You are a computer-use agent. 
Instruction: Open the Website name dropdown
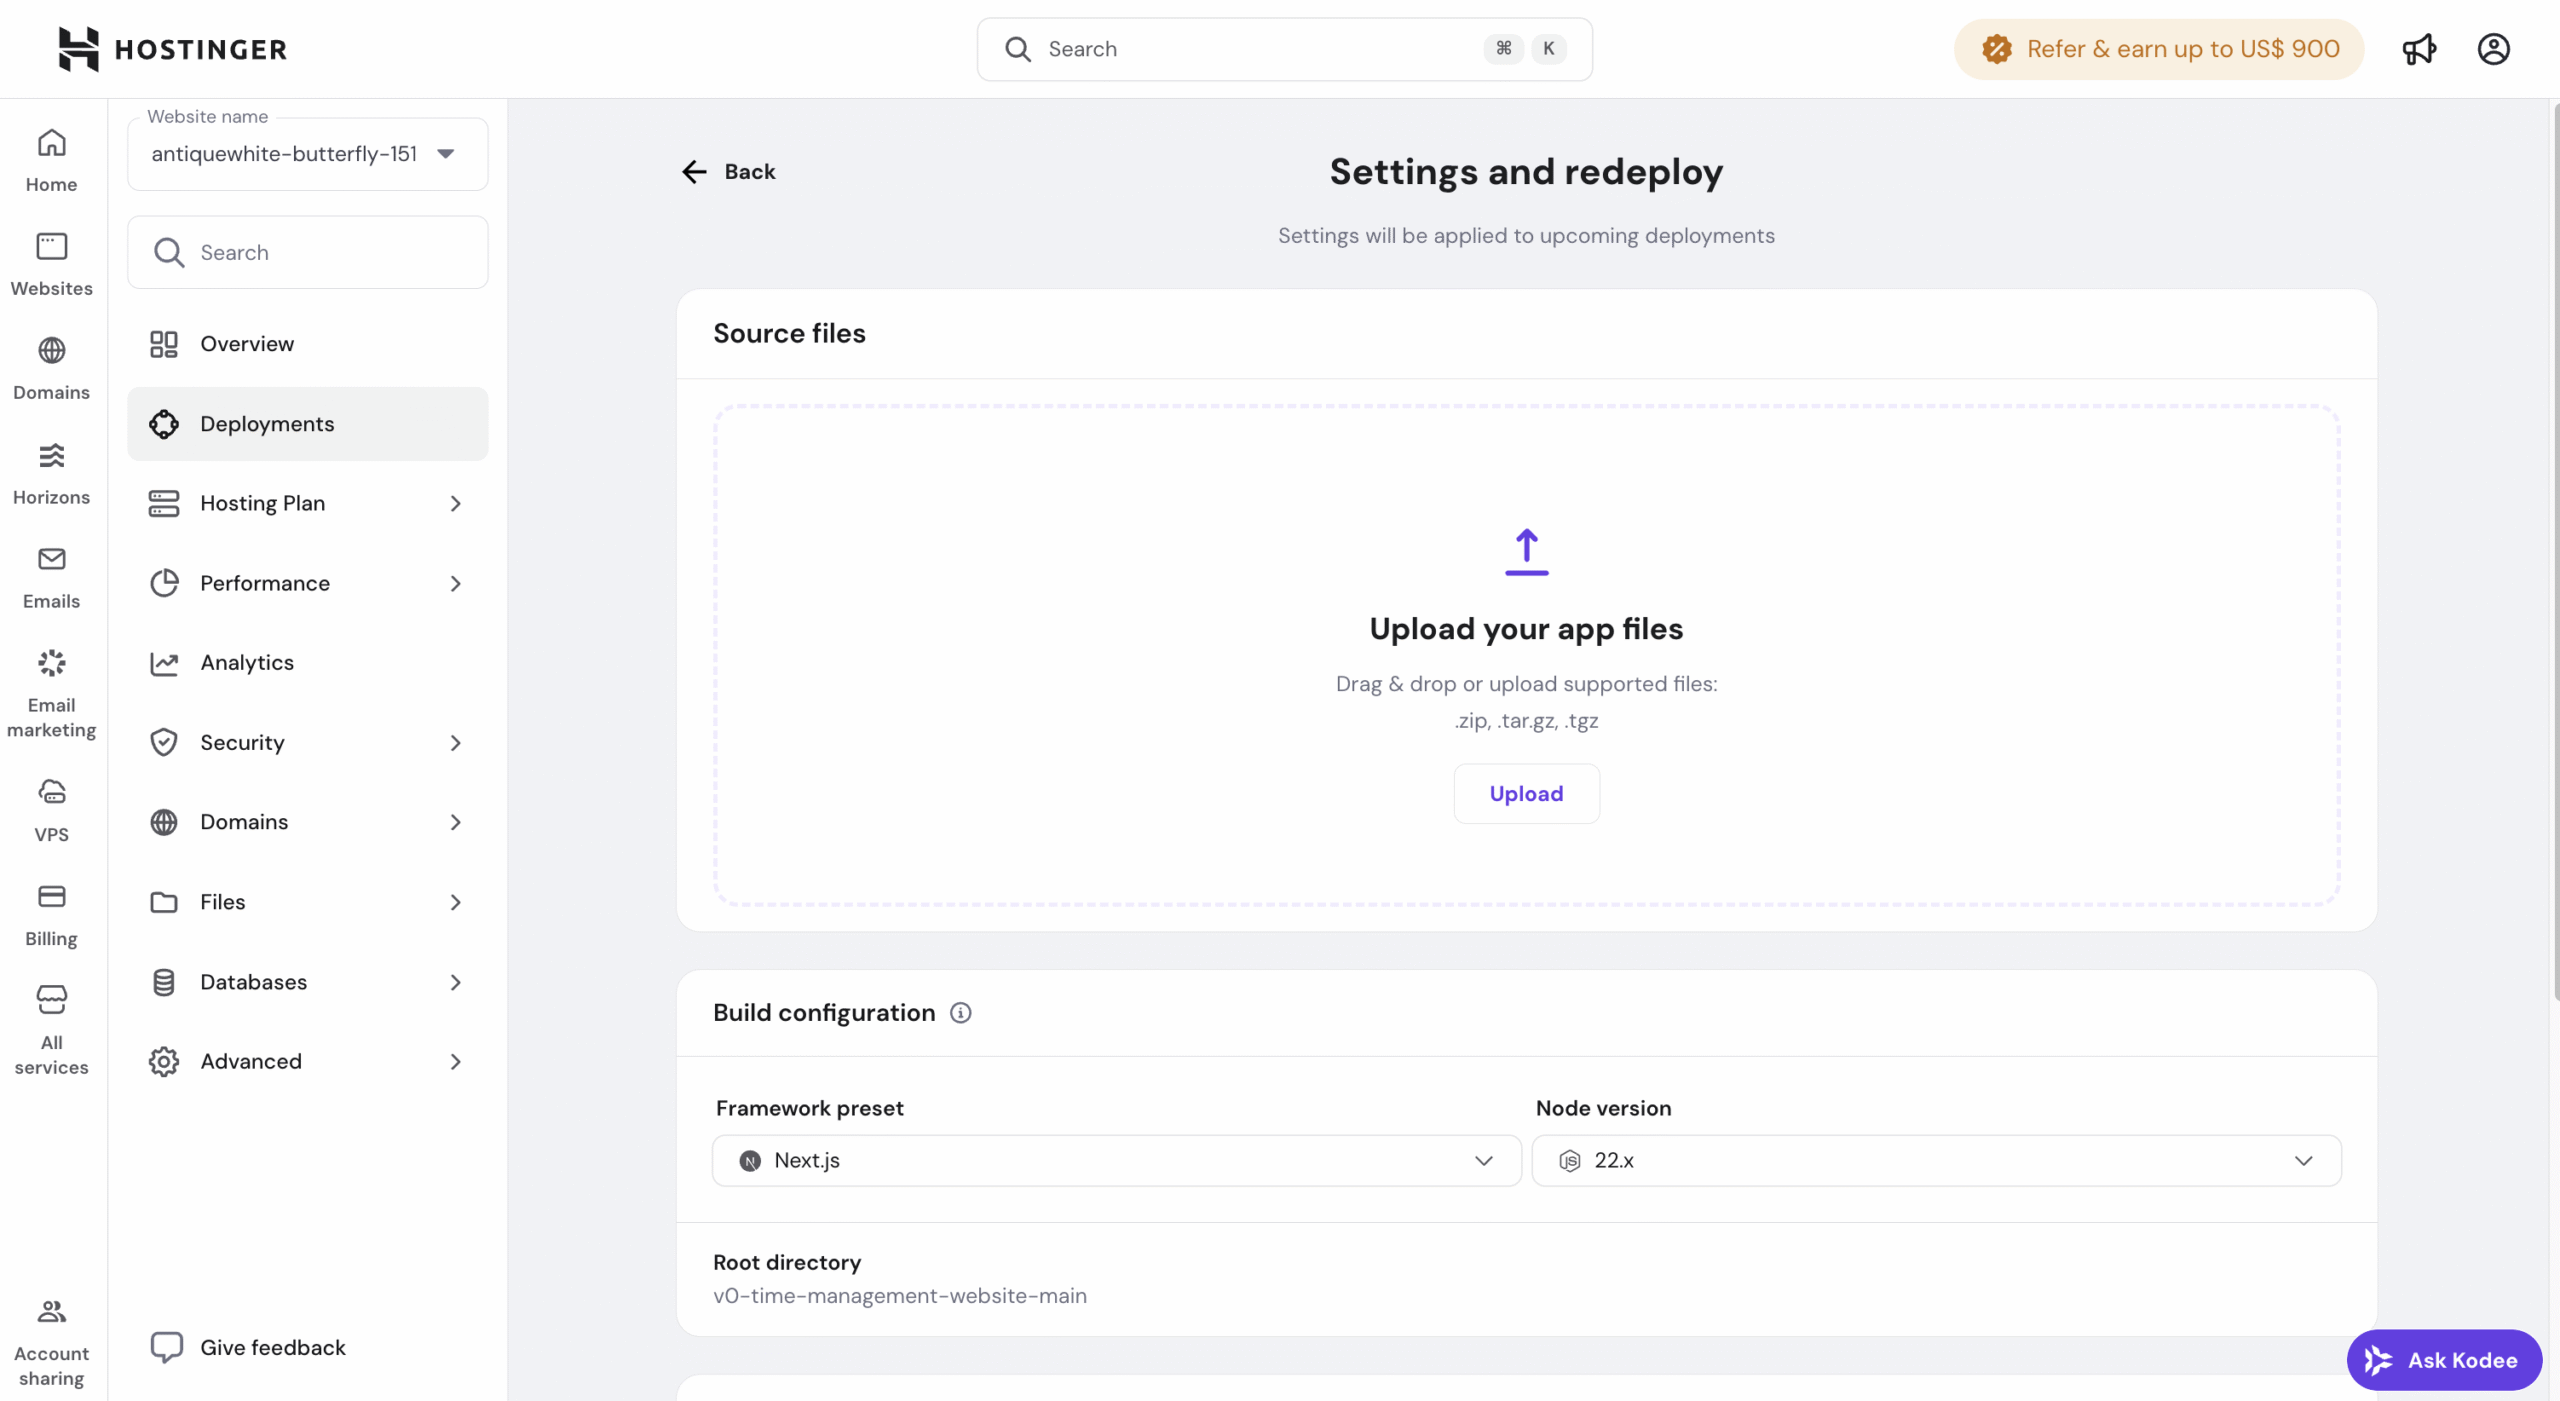(307, 154)
